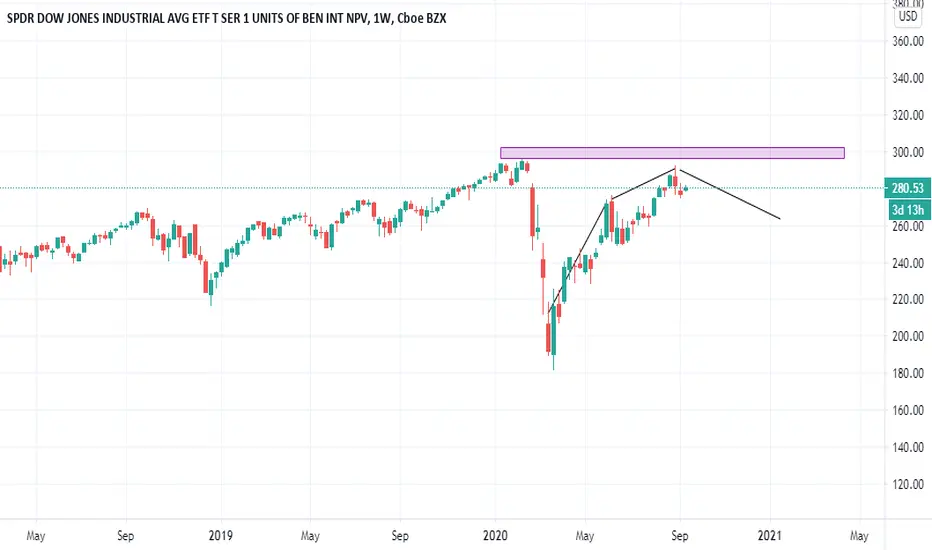Select the purple resistance zone rectangle

tap(672, 153)
